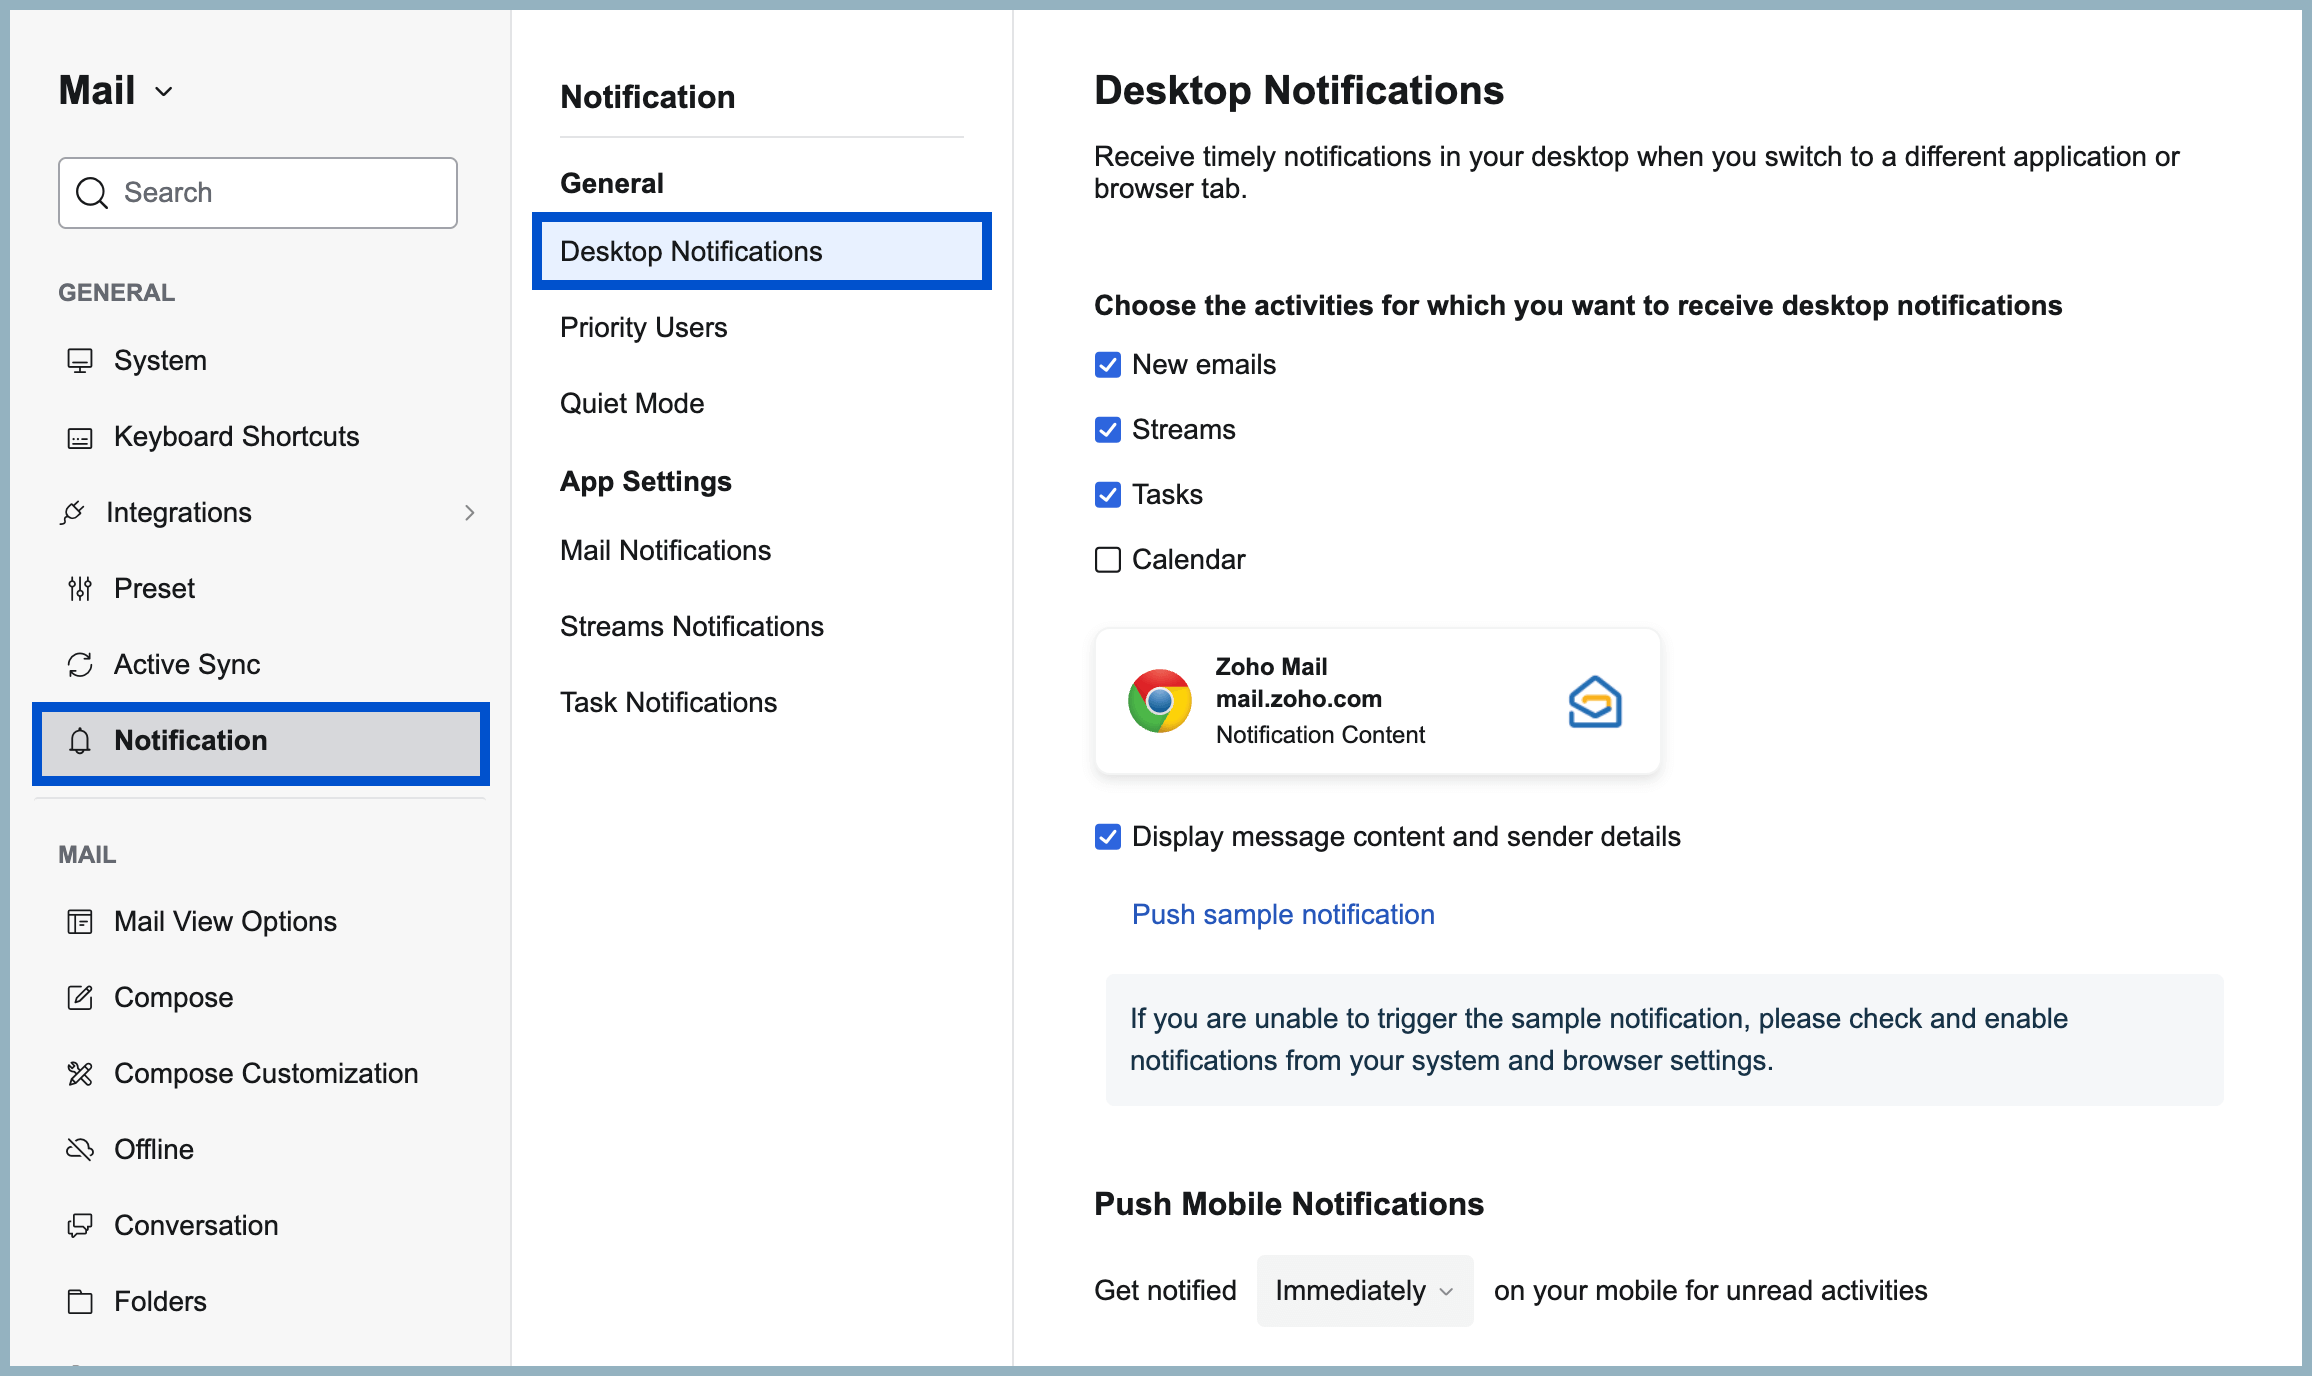Image resolution: width=2312 pixels, height=1376 pixels.
Task: Open the Mail module dropdown
Action: coord(165,91)
